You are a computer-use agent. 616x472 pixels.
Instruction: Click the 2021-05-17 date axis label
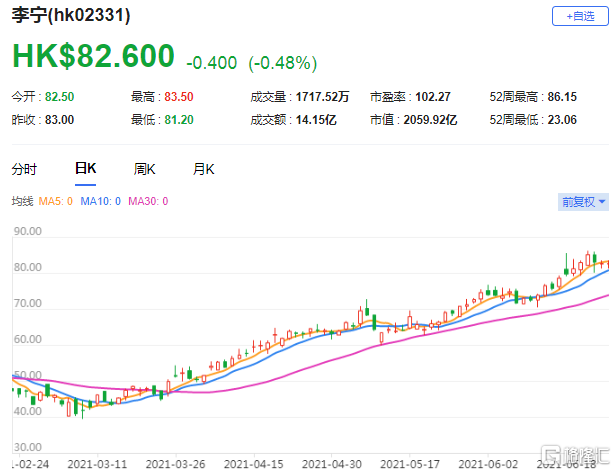pos(410,464)
